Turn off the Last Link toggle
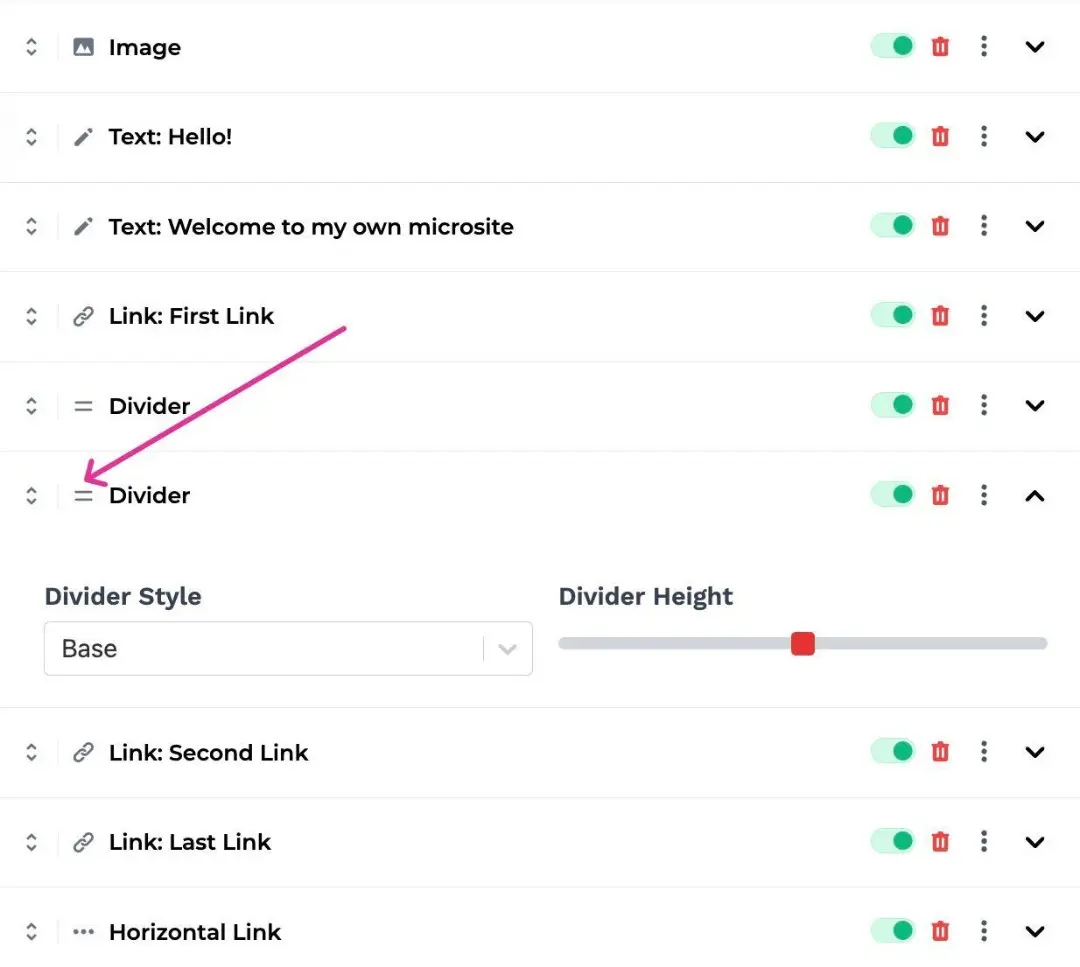Viewport: 1080px width, 967px height. (893, 842)
